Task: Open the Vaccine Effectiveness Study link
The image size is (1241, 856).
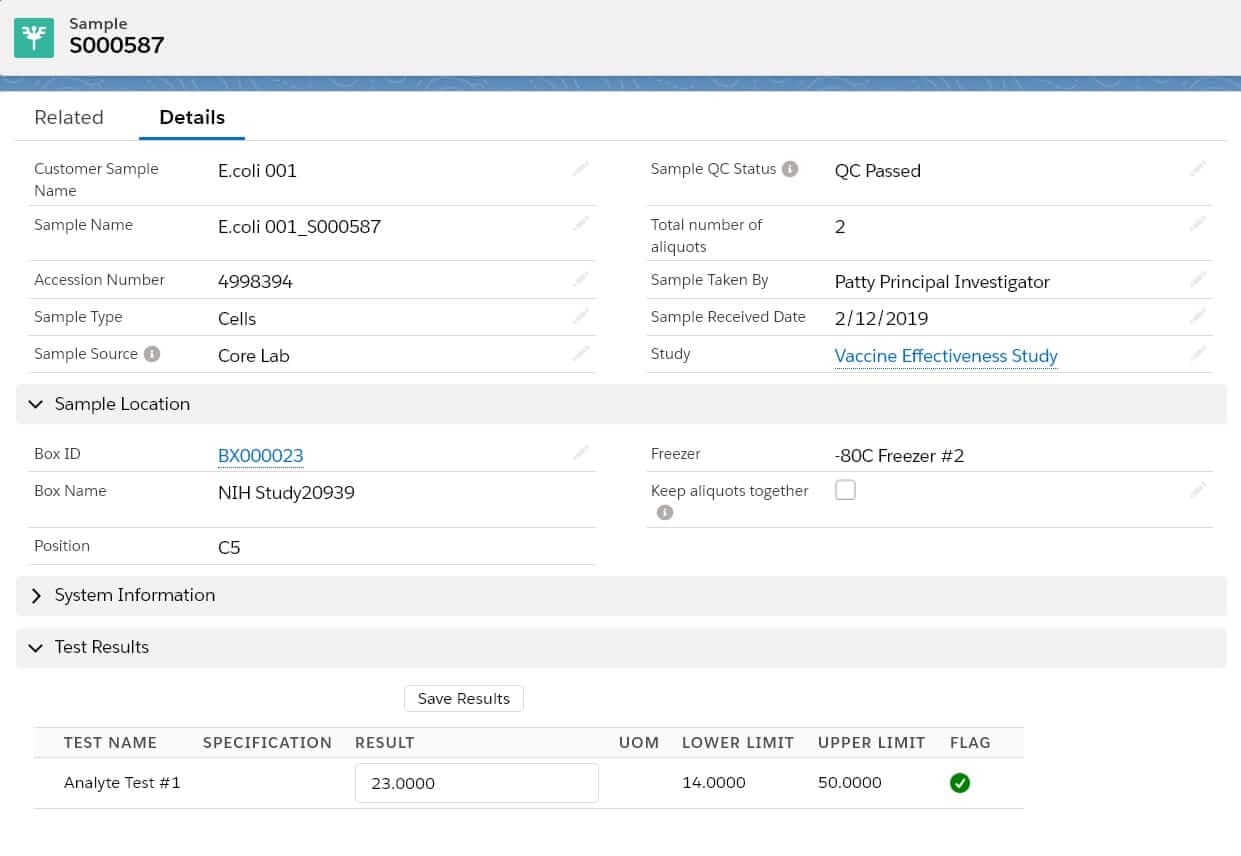Action: click(x=945, y=355)
